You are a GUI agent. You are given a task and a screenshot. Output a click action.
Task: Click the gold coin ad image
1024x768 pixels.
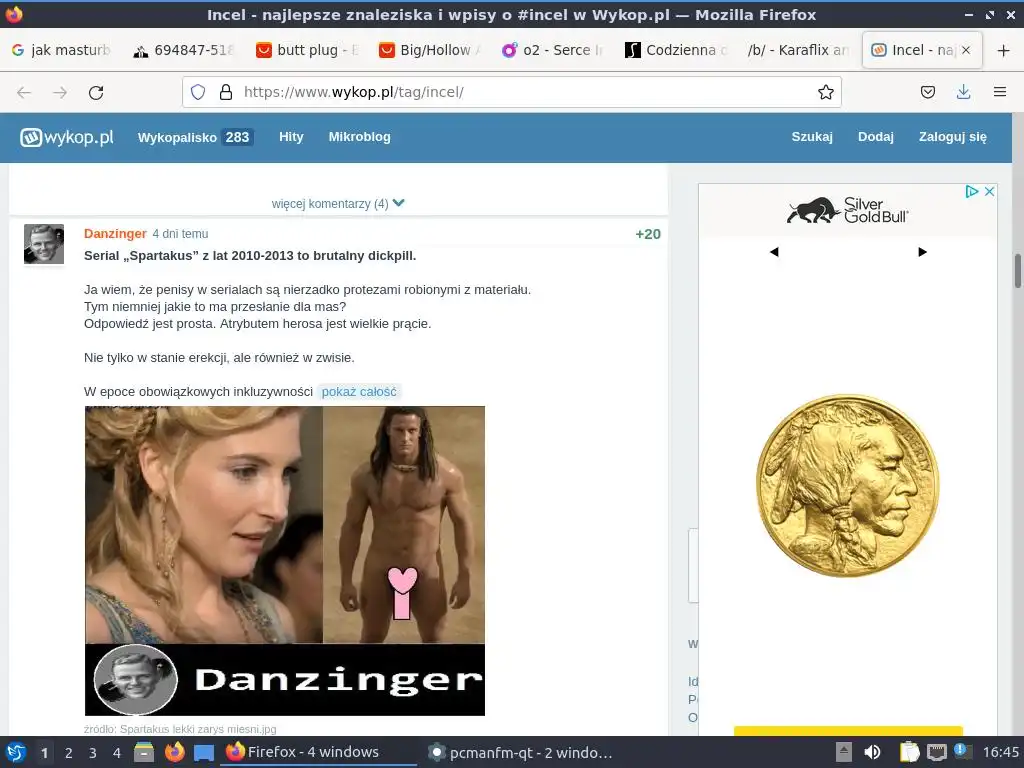[x=847, y=485]
